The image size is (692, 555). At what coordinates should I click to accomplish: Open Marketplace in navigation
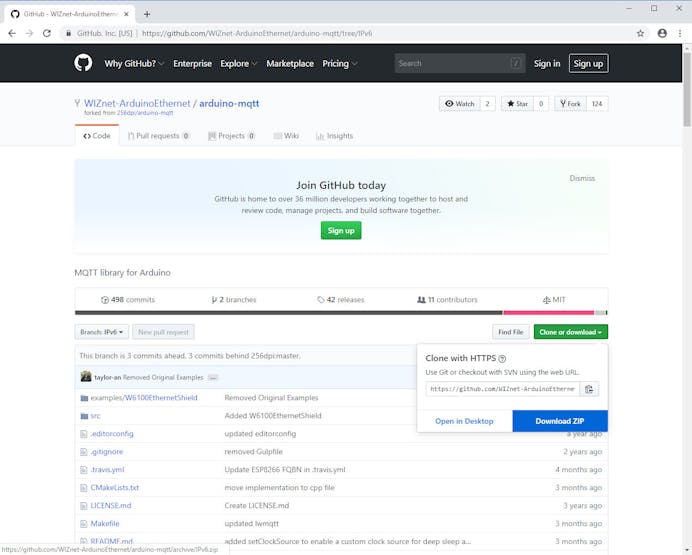(x=290, y=64)
